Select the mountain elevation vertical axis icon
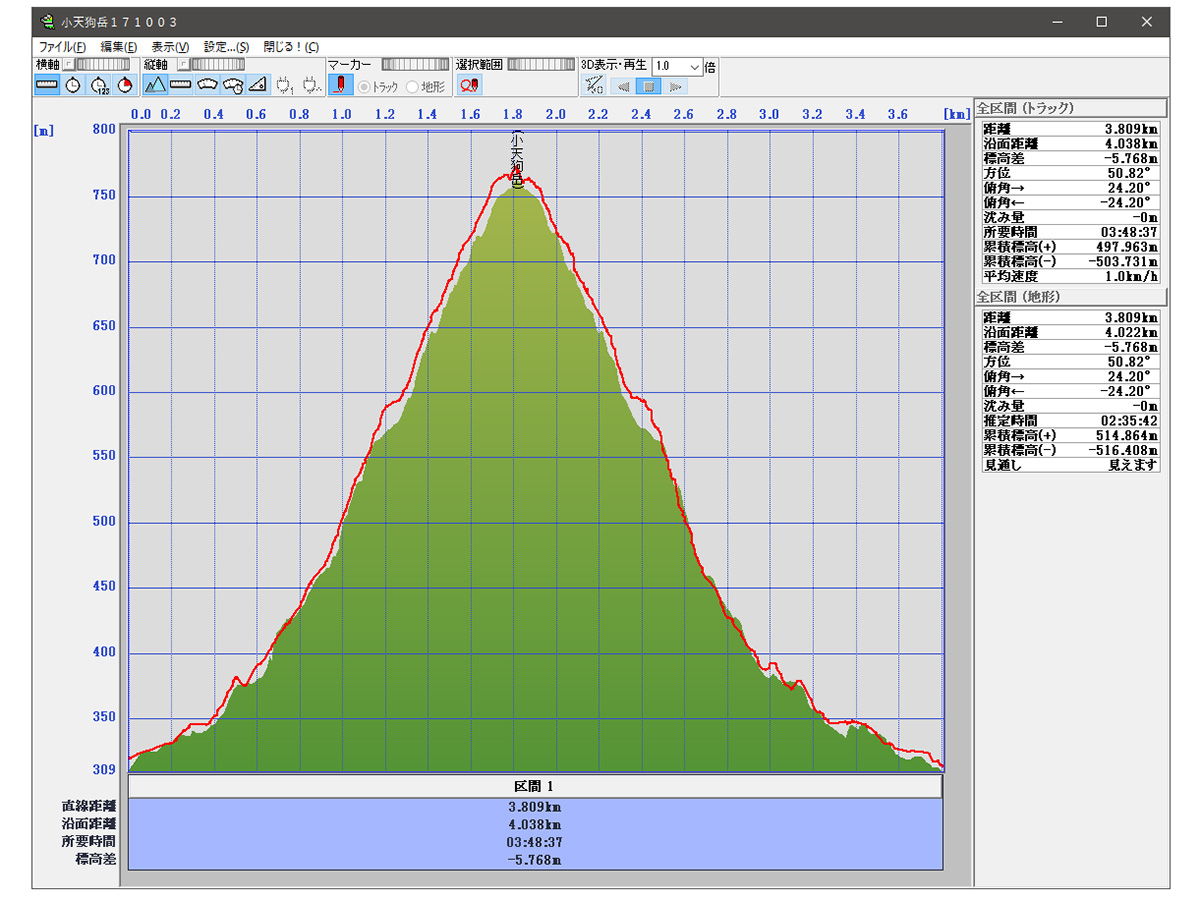The image size is (1200, 900). 155,86
